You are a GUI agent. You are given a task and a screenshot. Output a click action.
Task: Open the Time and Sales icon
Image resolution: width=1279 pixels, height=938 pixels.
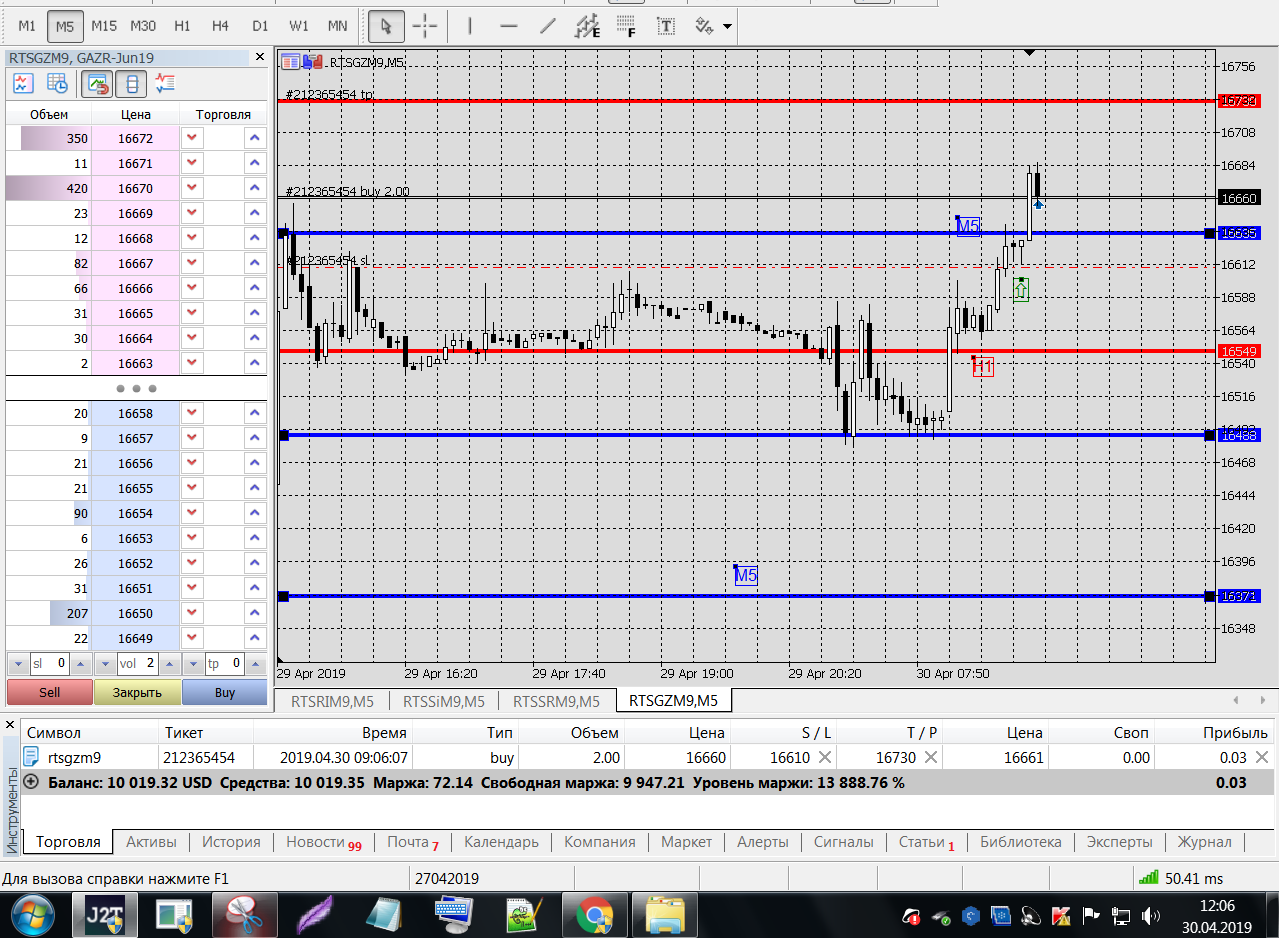pos(57,84)
